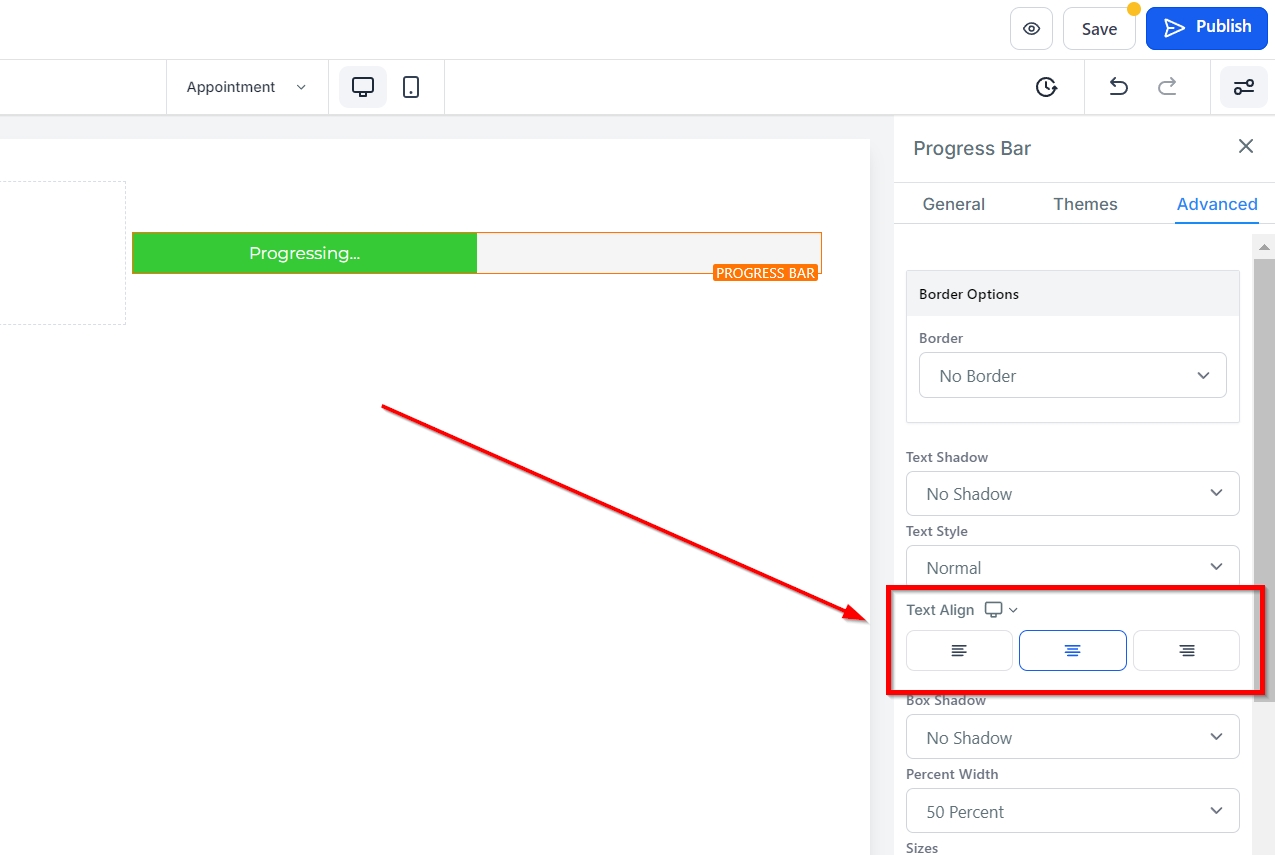Viewport: 1275px width, 855px height.
Task: Switch to mobile view
Action: (411, 87)
